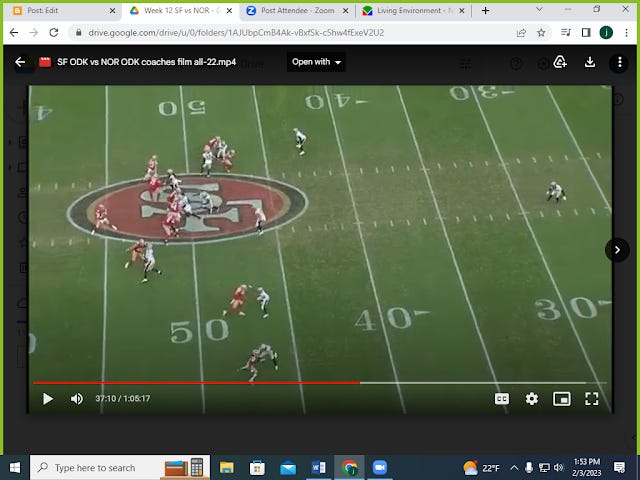Open Microsoft Store from taskbar
This screenshot has height=480, width=640.
tap(257, 468)
